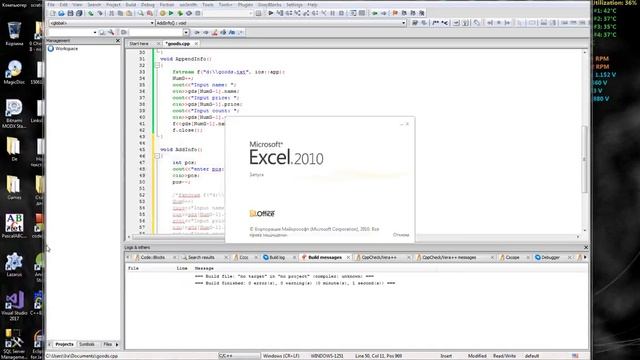This screenshot has height=360, width=640.
Task: Click the Run to cursor debug icon
Action: coord(280,13)
